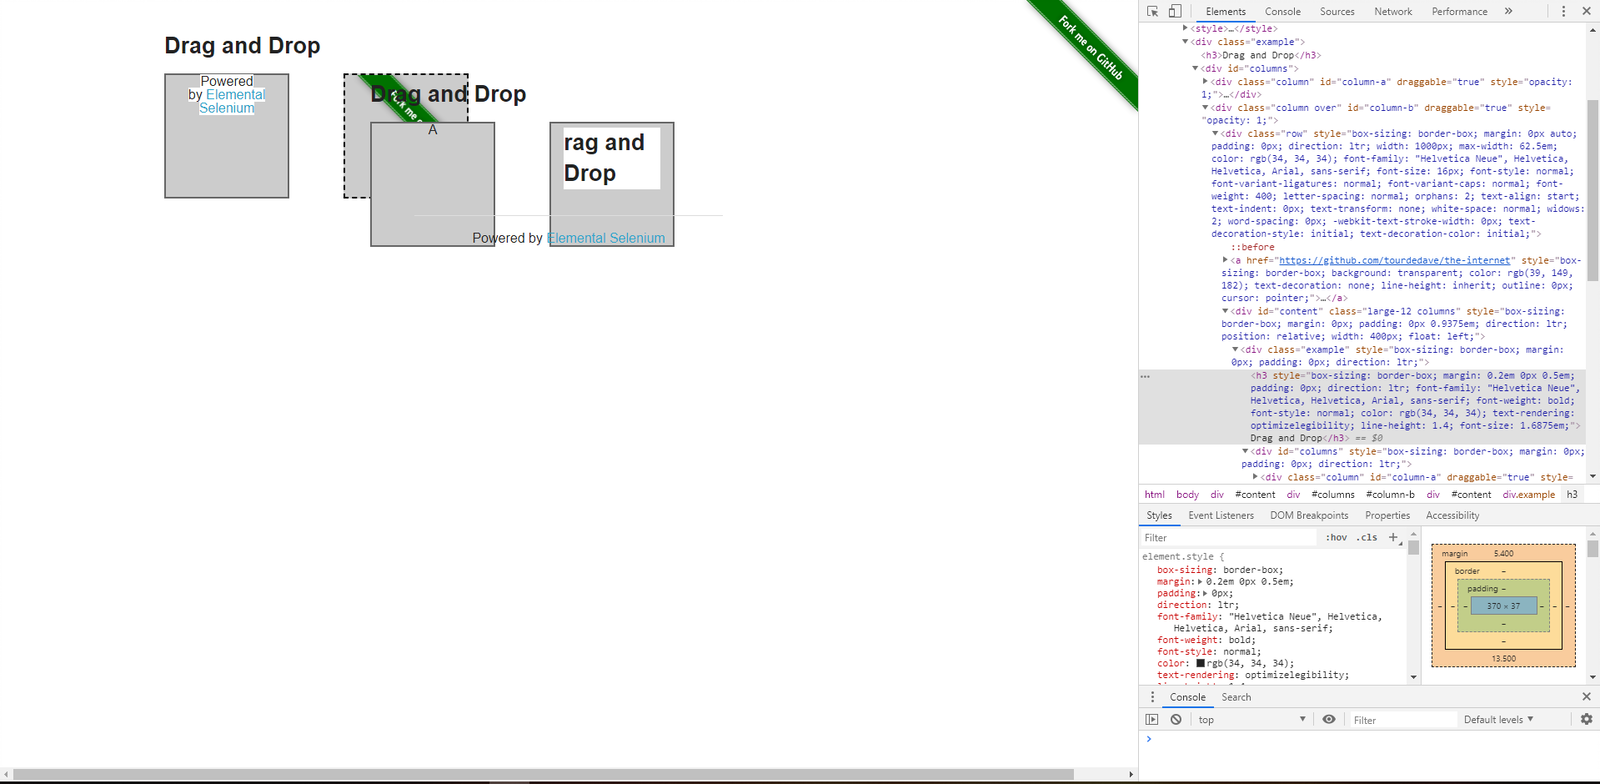Toggle the .cls class editor
This screenshot has height=784, width=1600.
(x=1367, y=537)
